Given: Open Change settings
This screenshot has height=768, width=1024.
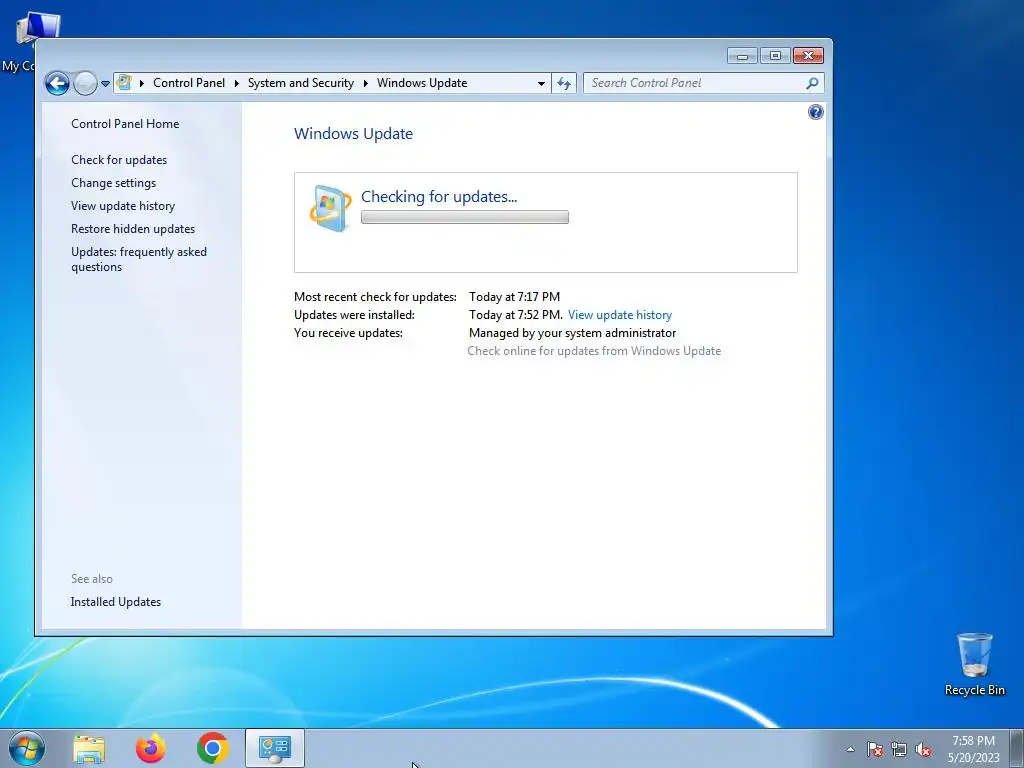Looking at the screenshot, I should coord(114,183).
